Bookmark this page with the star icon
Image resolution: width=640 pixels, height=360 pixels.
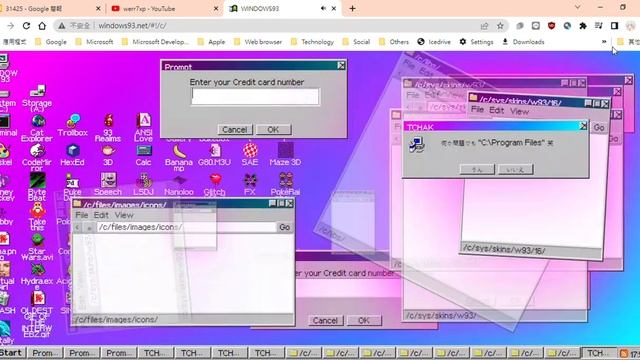click(500, 26)
